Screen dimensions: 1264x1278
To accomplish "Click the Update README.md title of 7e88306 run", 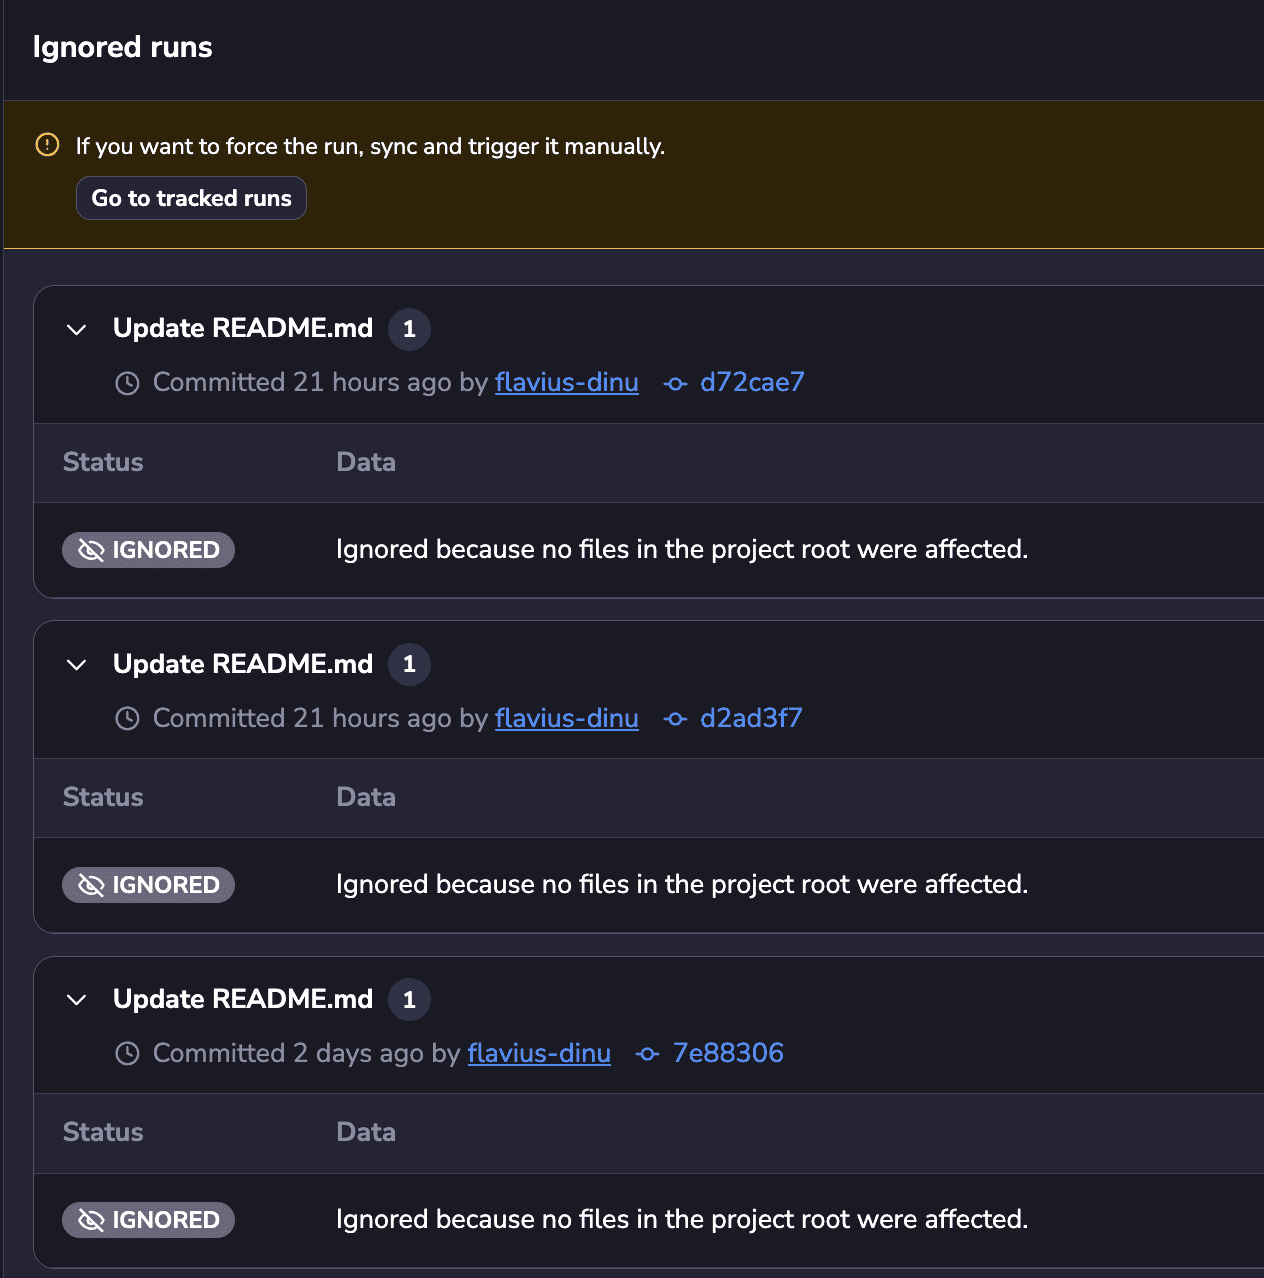I will point(243,998).
